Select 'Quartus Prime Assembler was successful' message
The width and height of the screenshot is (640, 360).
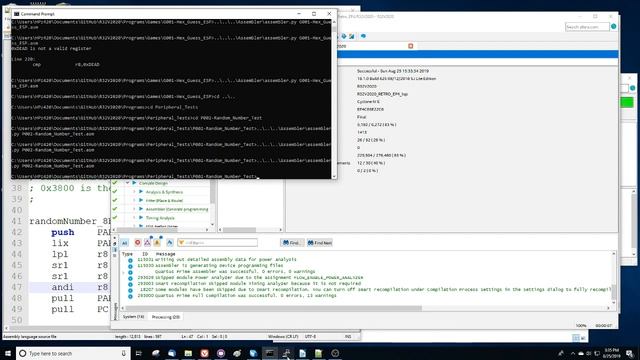coord(235,271)
